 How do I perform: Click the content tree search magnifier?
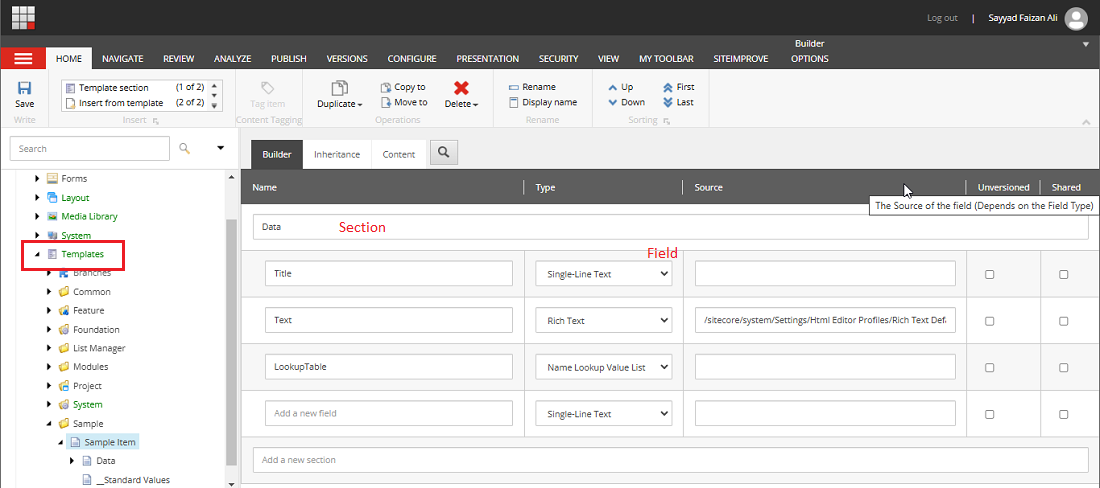[184, 149]
